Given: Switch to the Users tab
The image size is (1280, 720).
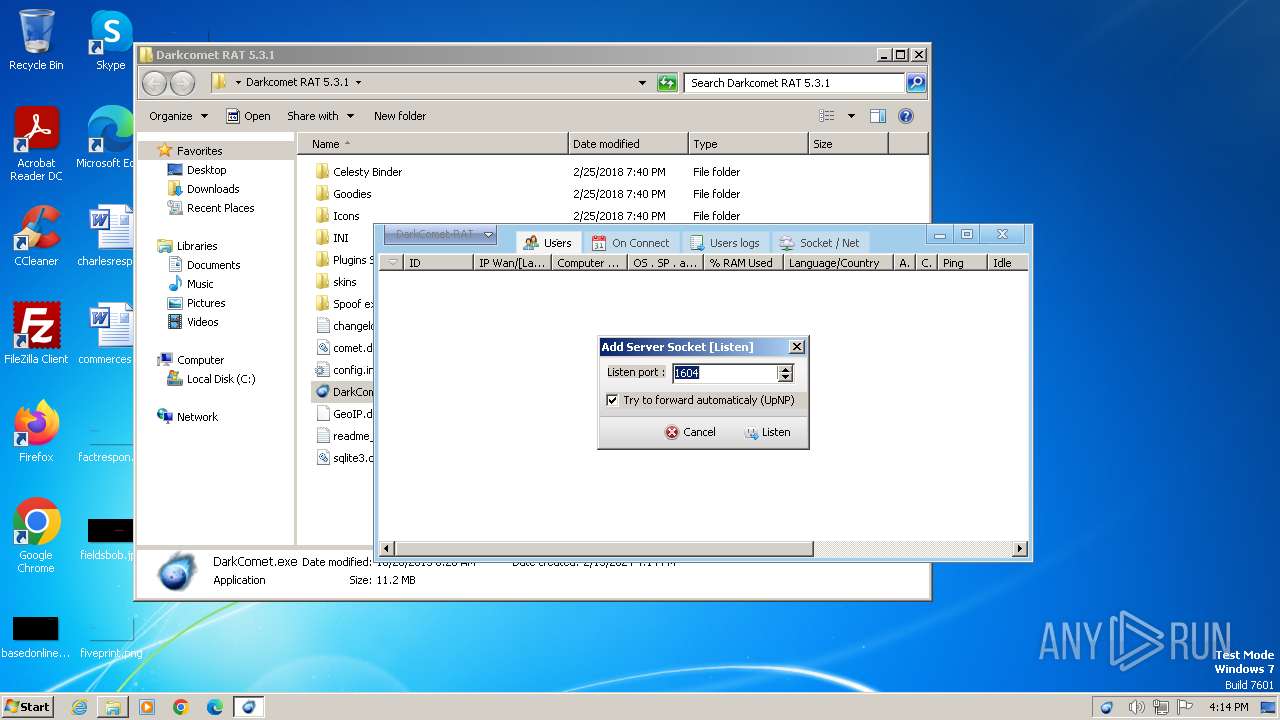Looking at the screenshot, I should (548, 243).
